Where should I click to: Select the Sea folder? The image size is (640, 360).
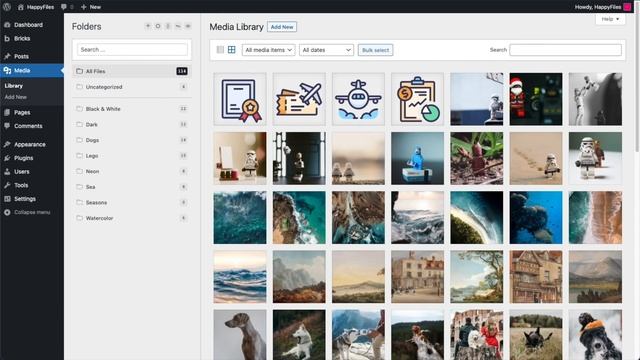pos(132,187)
